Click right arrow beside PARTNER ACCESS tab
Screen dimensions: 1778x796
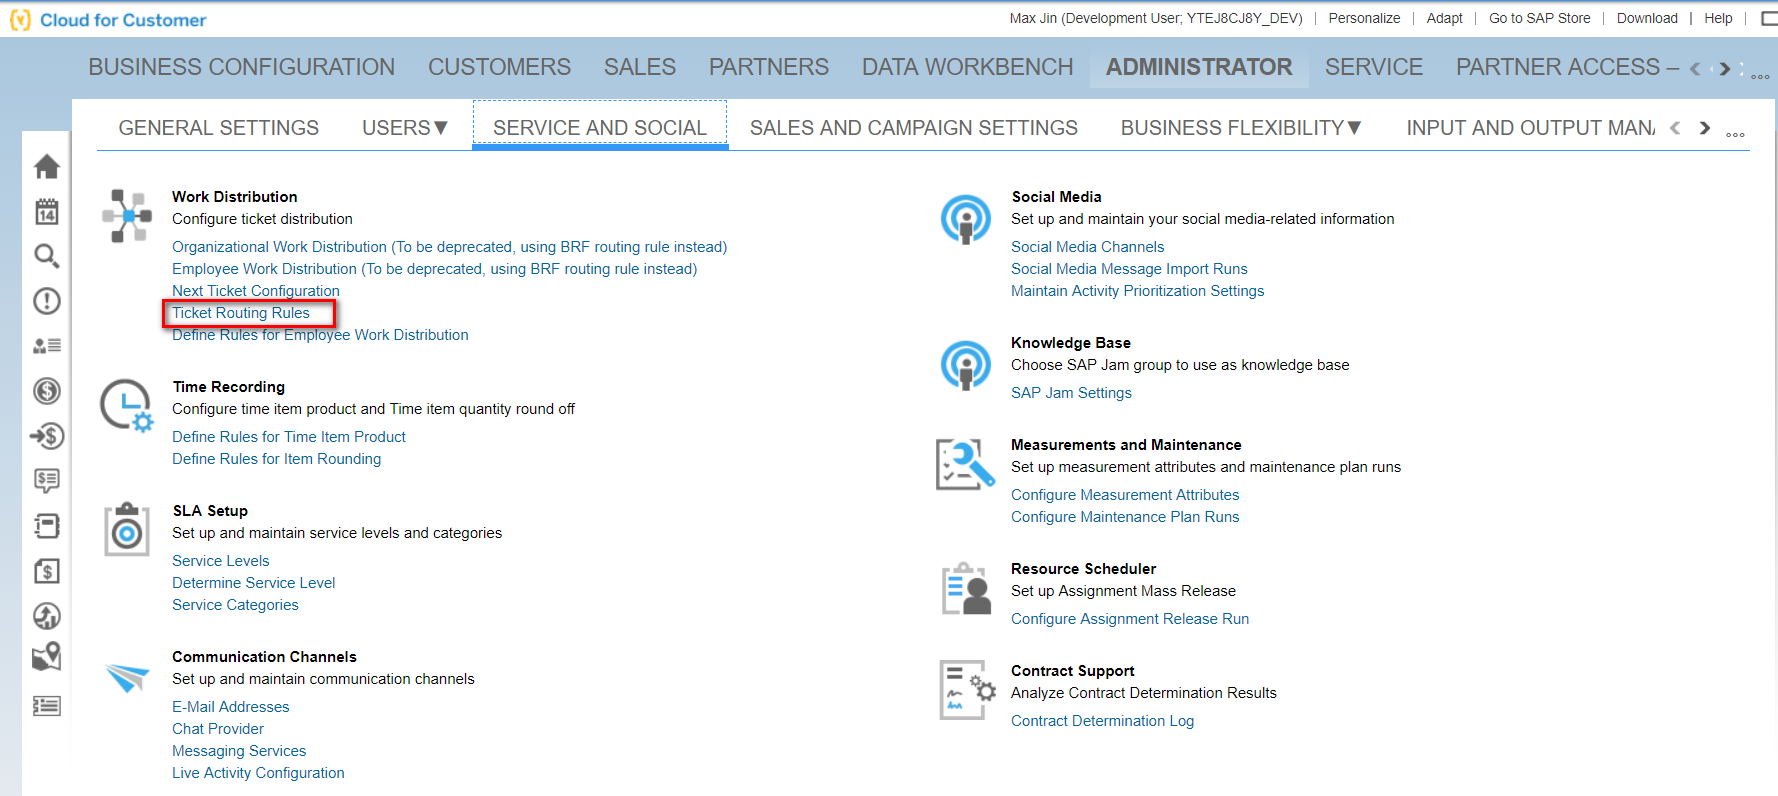click(1725, 69)
